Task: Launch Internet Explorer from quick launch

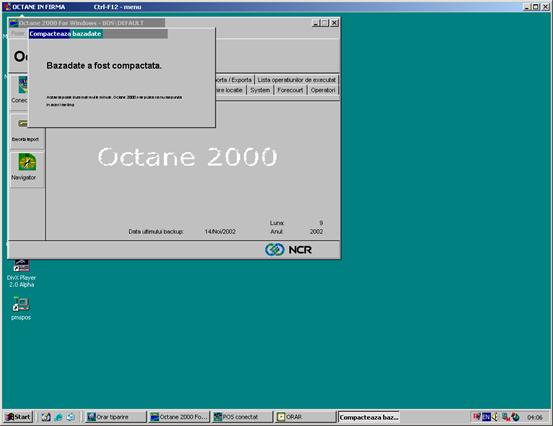Action: pos(59,417)
